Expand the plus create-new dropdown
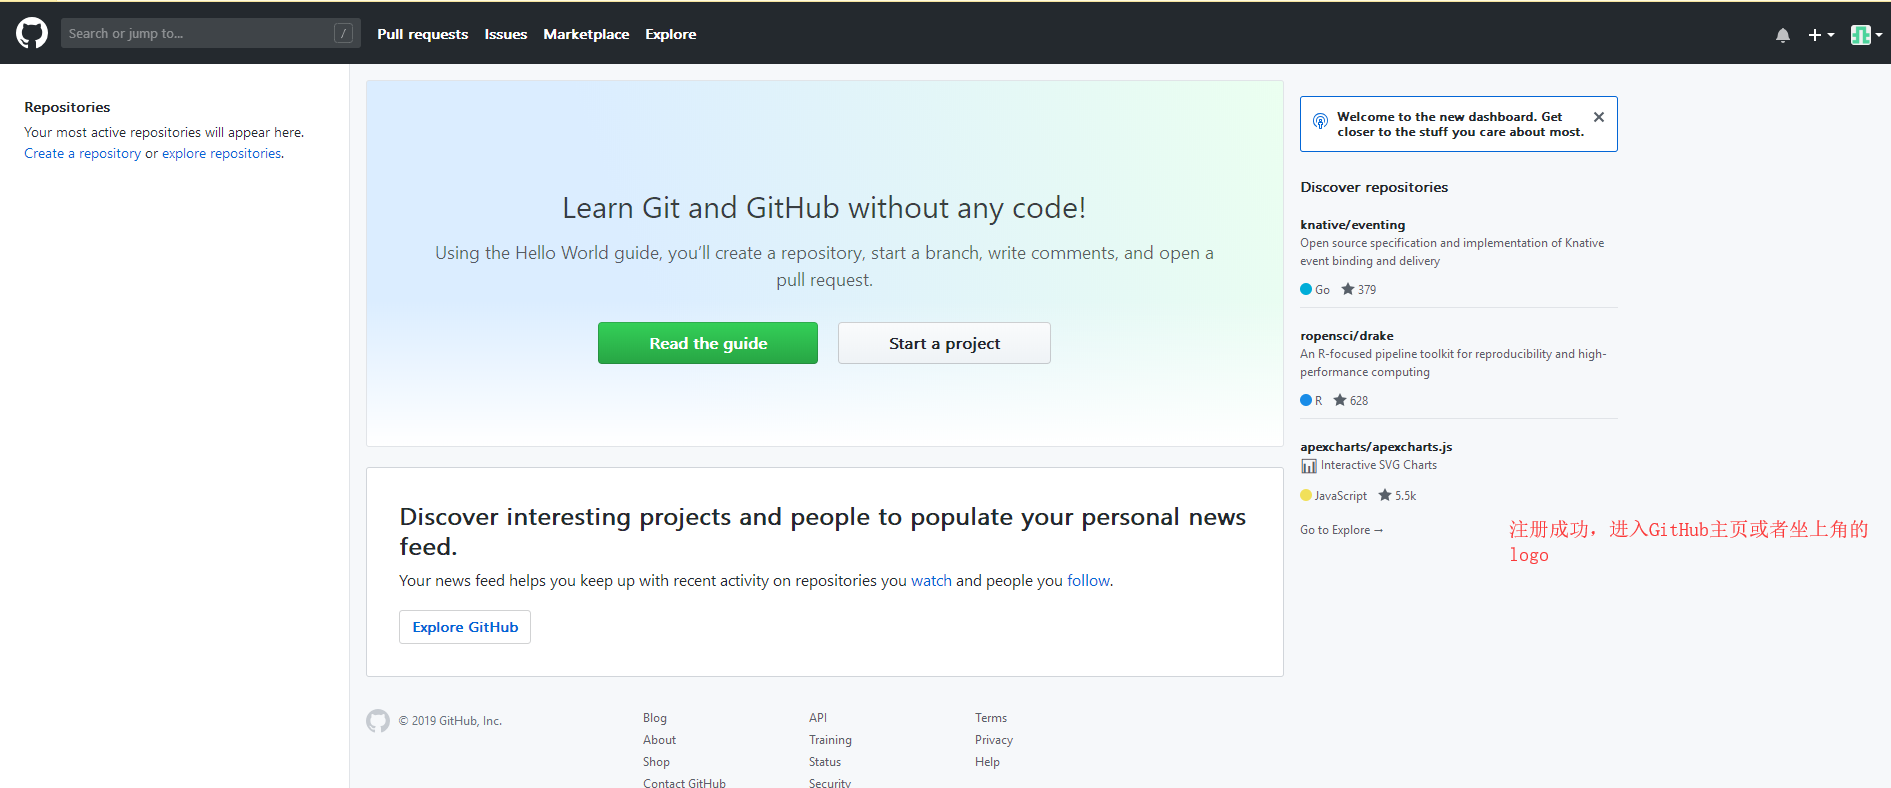1891x788 pixels. click(1821, 35)
